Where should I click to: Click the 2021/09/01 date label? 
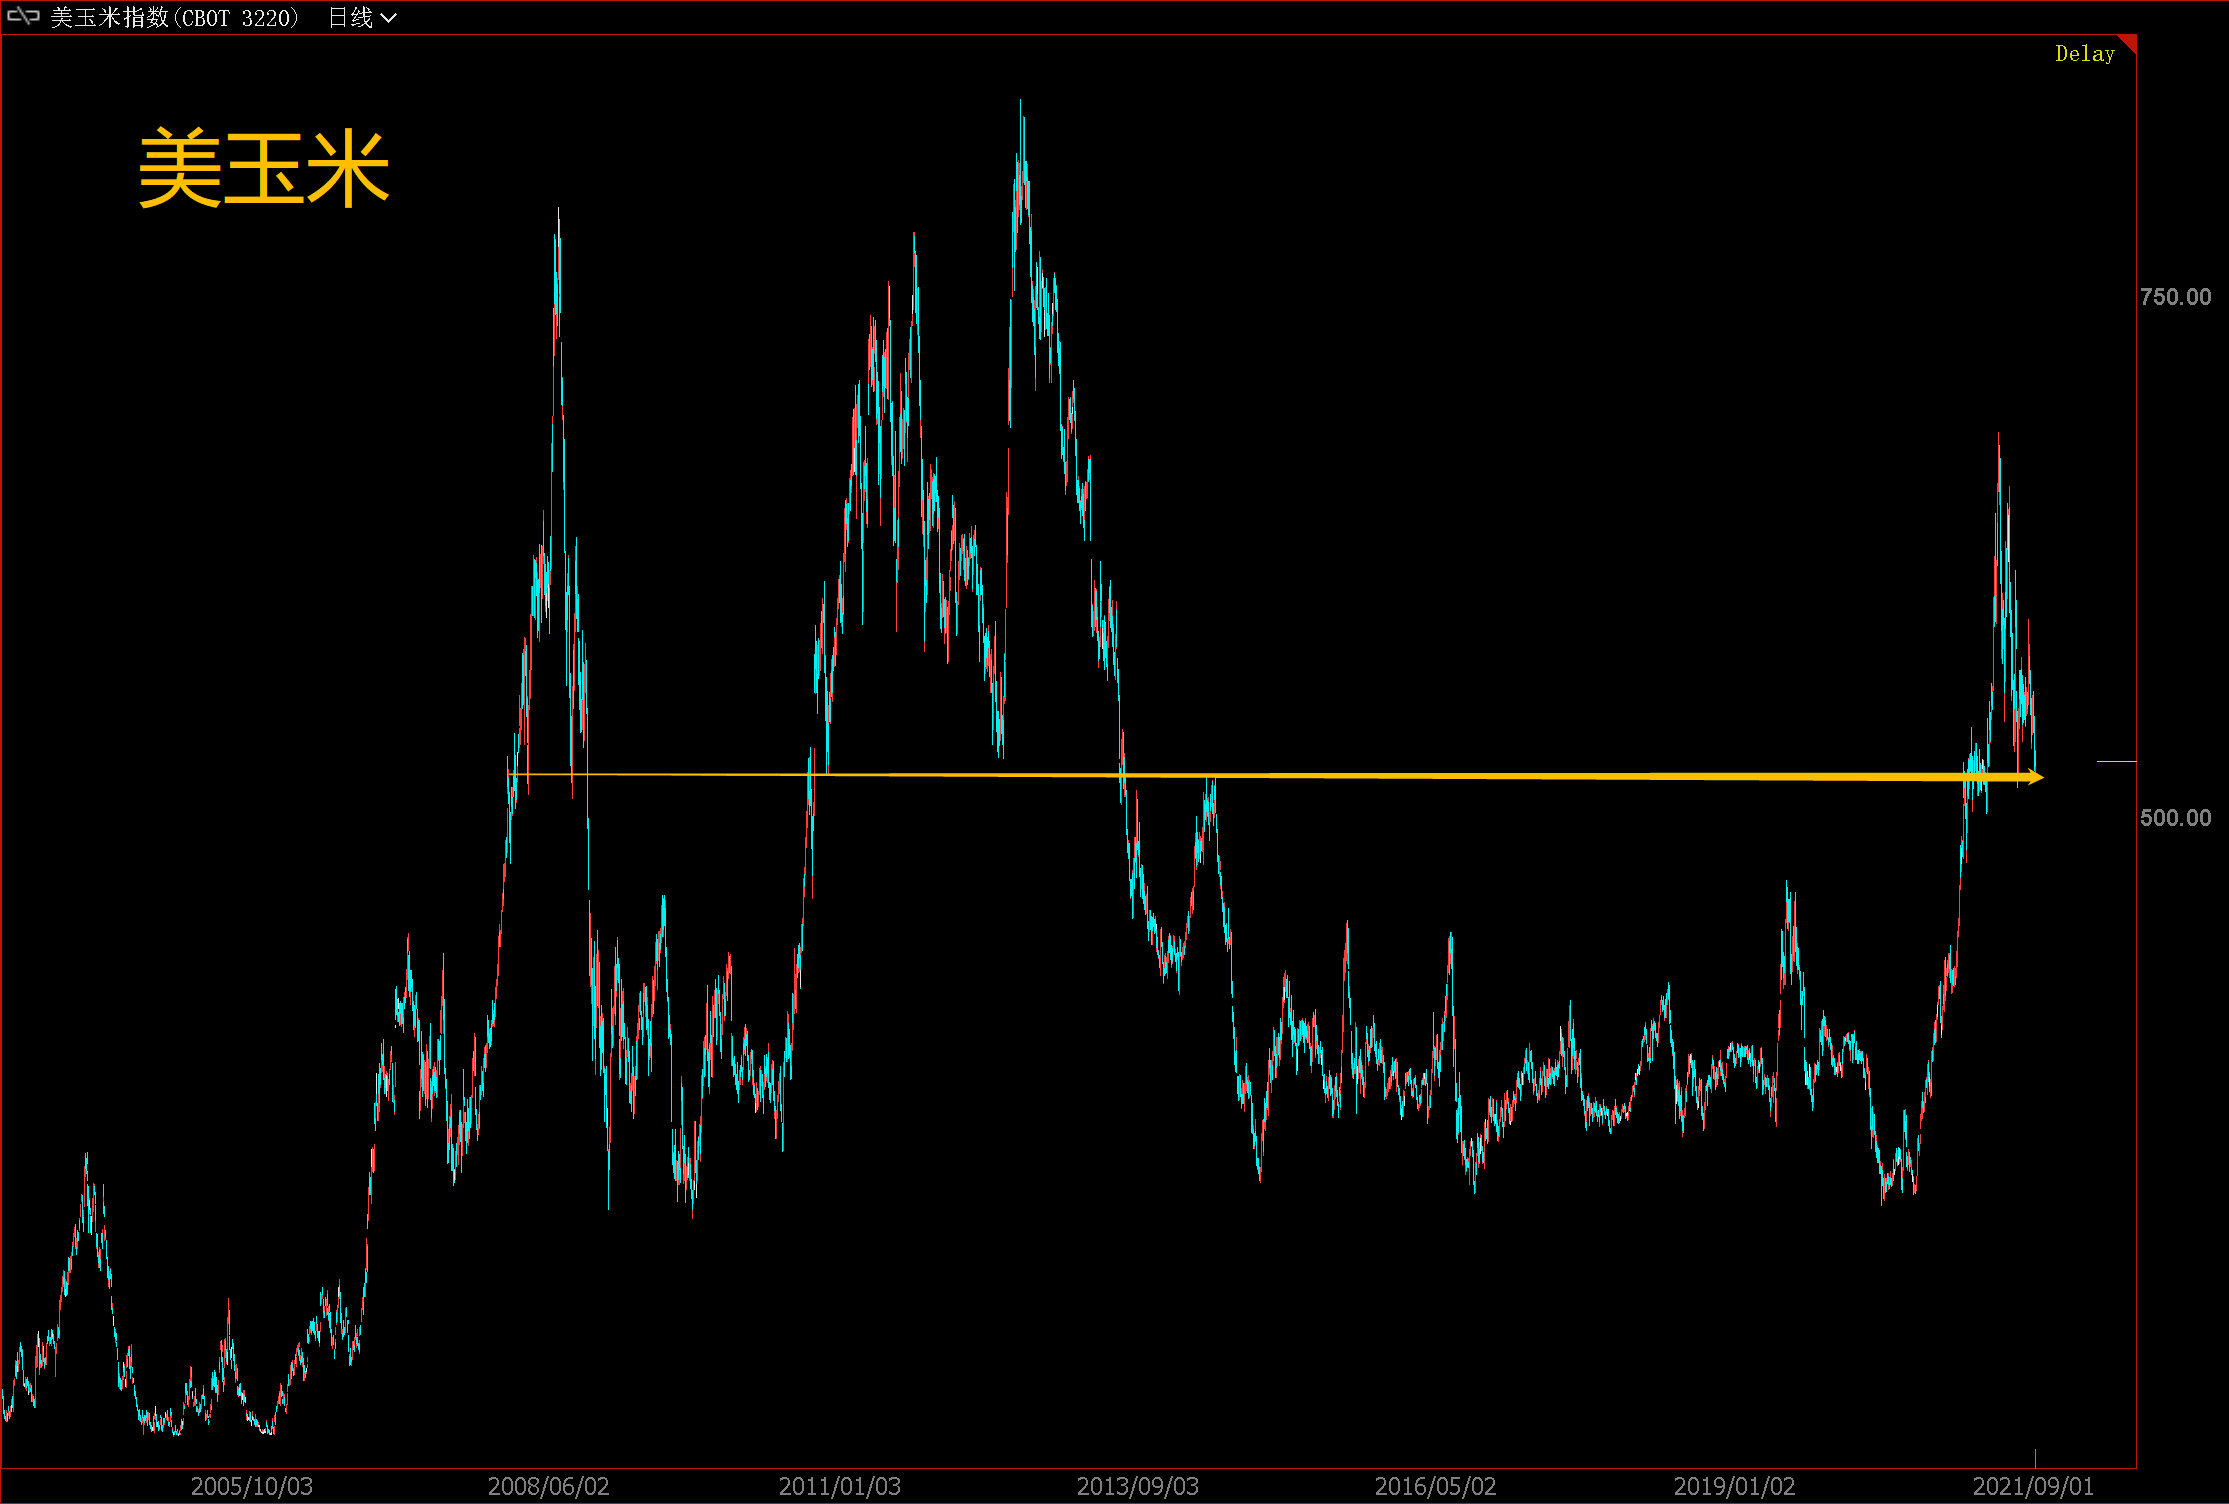[2032, 1486]
